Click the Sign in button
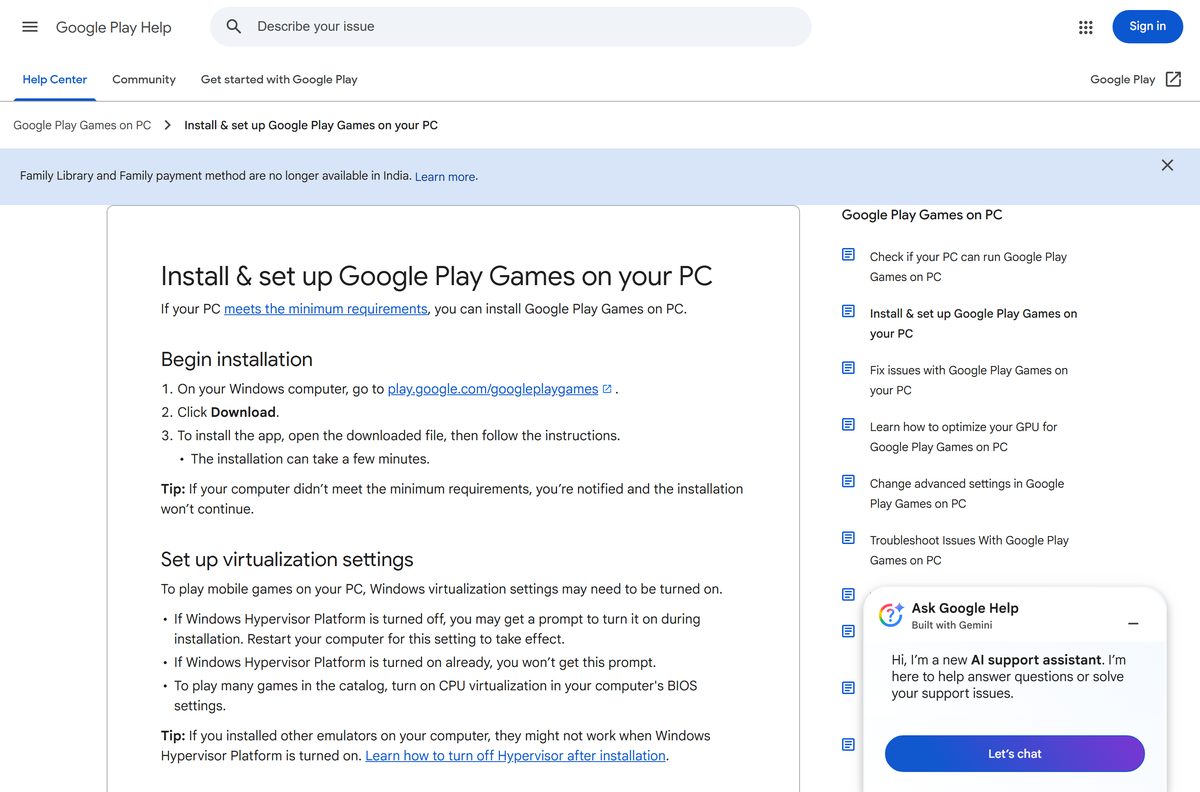Viewport: 1200px width, 792px height. click(x=1147, y=27)
